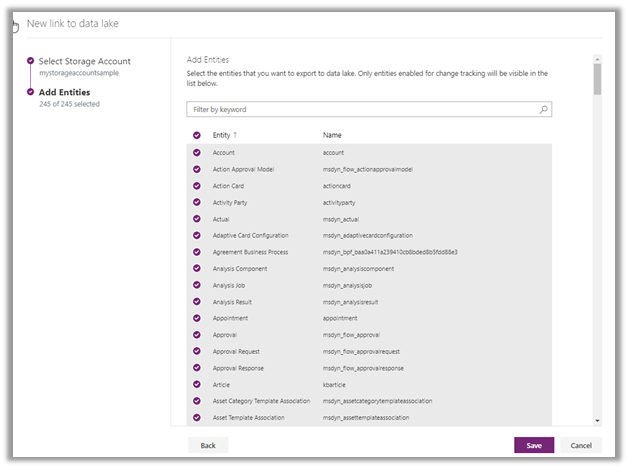Toggle the Analysis Job entity checkbox
The width and height of the screenshot is (628, 469).
[197, 285]
